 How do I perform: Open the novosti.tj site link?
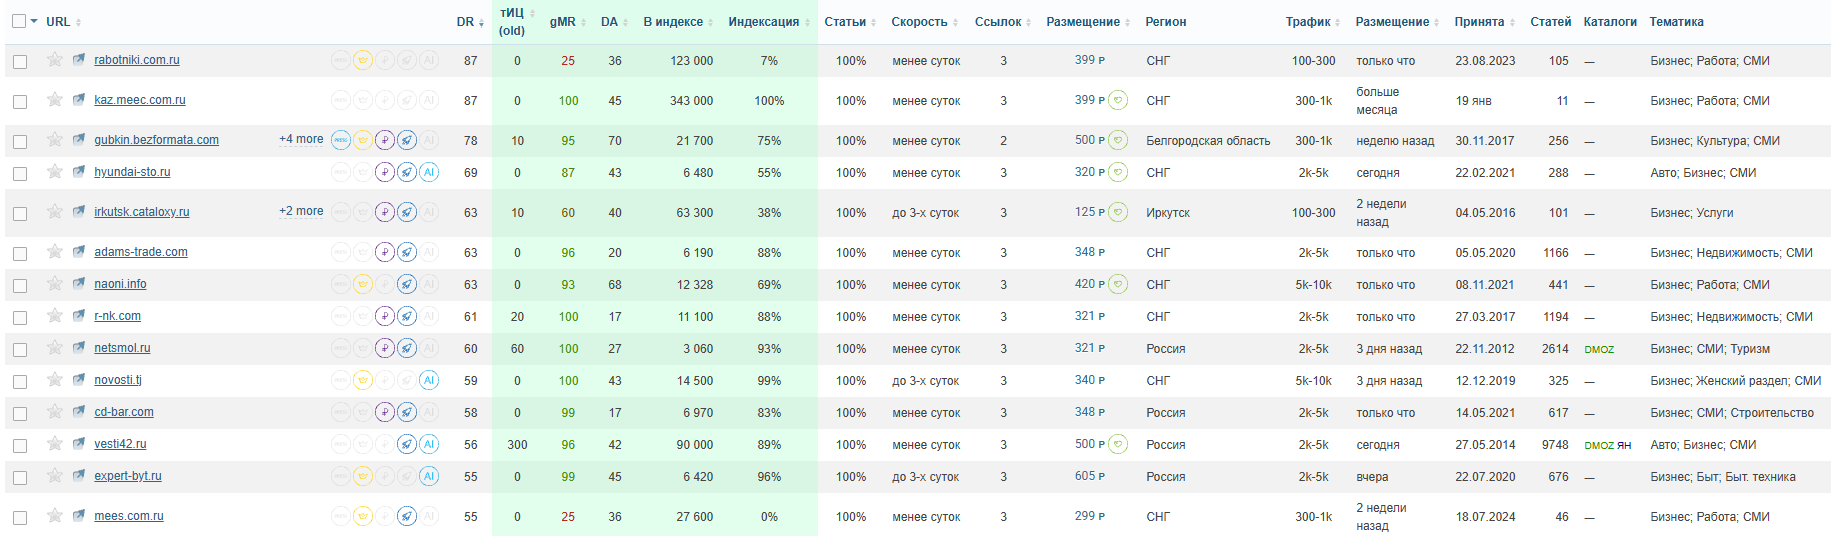118,380
